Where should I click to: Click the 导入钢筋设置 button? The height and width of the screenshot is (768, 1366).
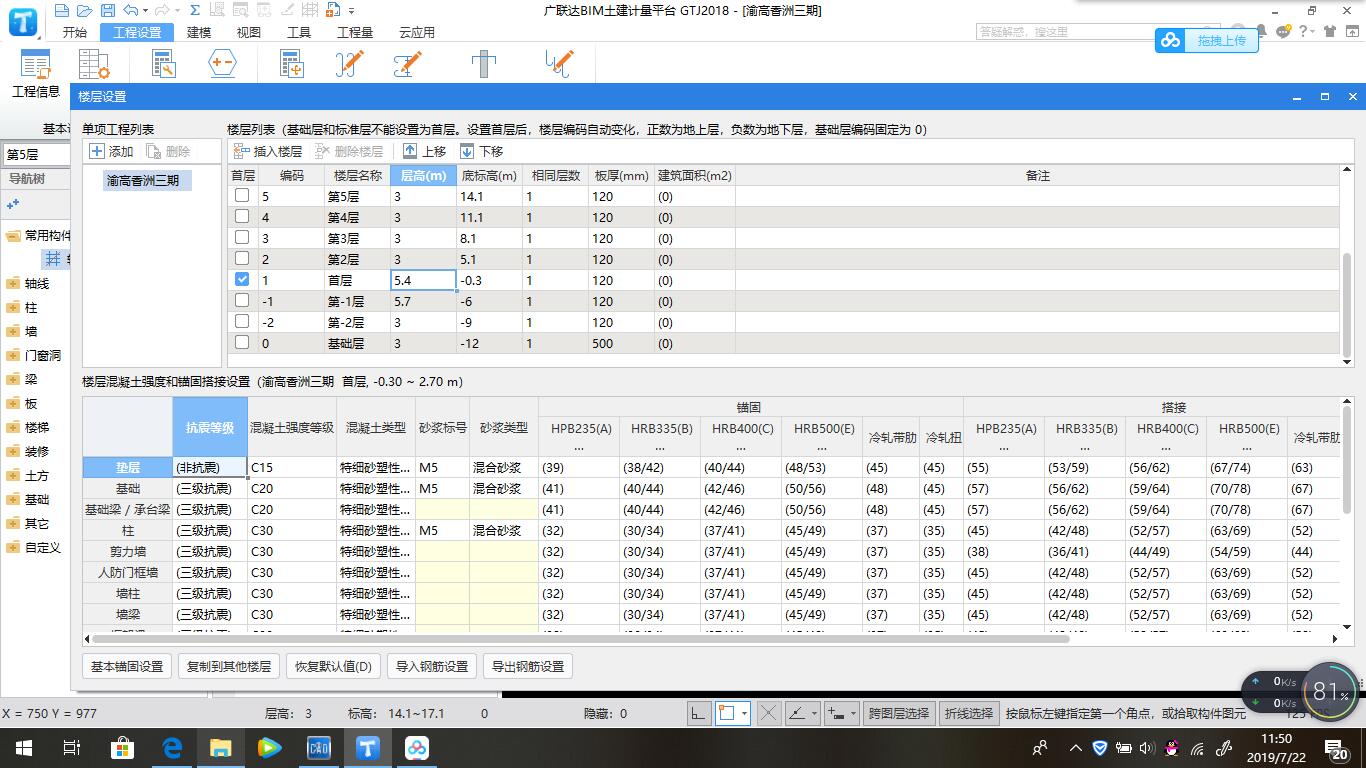coord(431,667)
